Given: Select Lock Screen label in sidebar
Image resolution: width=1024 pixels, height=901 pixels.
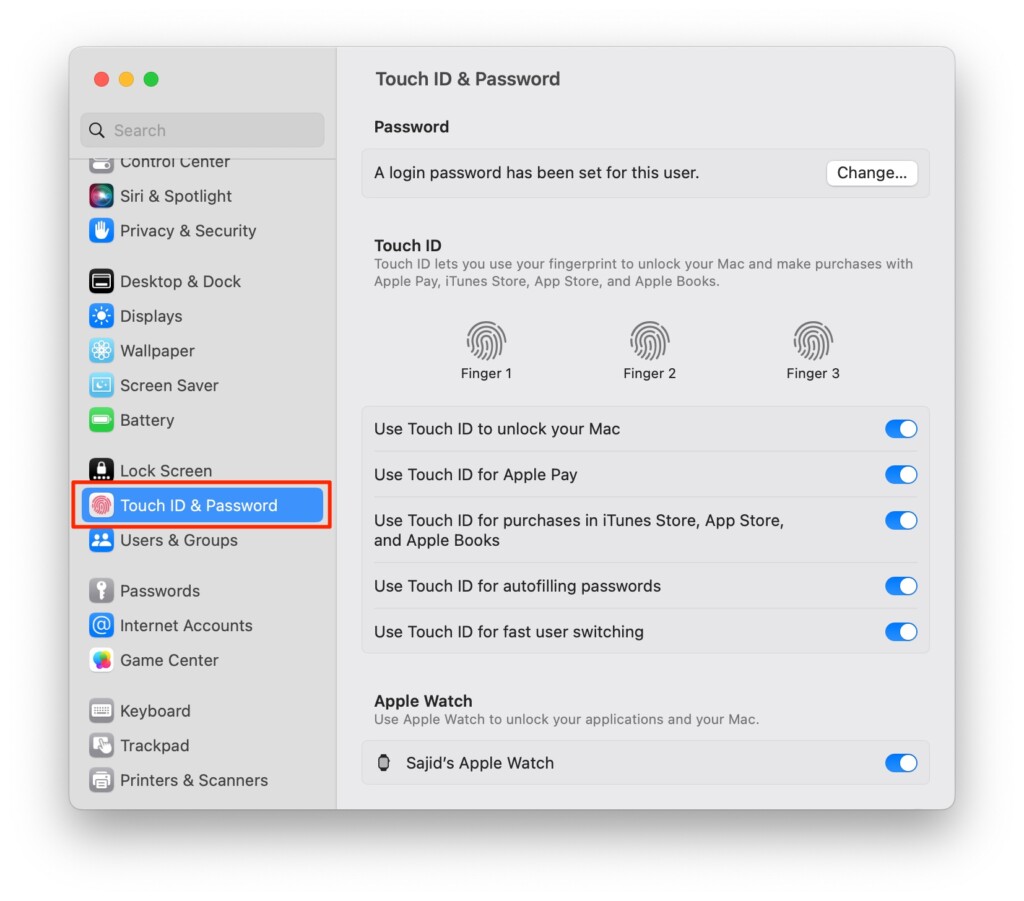Looking at the screenshot, I should click(166, 471).
